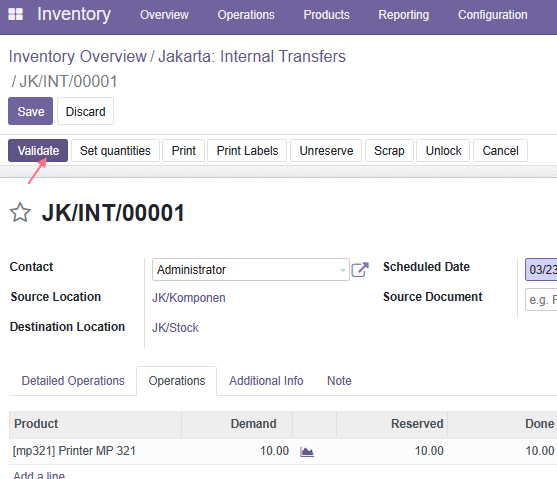
Task: Unreserve the transfer quantities
Action: click(326, 151)
